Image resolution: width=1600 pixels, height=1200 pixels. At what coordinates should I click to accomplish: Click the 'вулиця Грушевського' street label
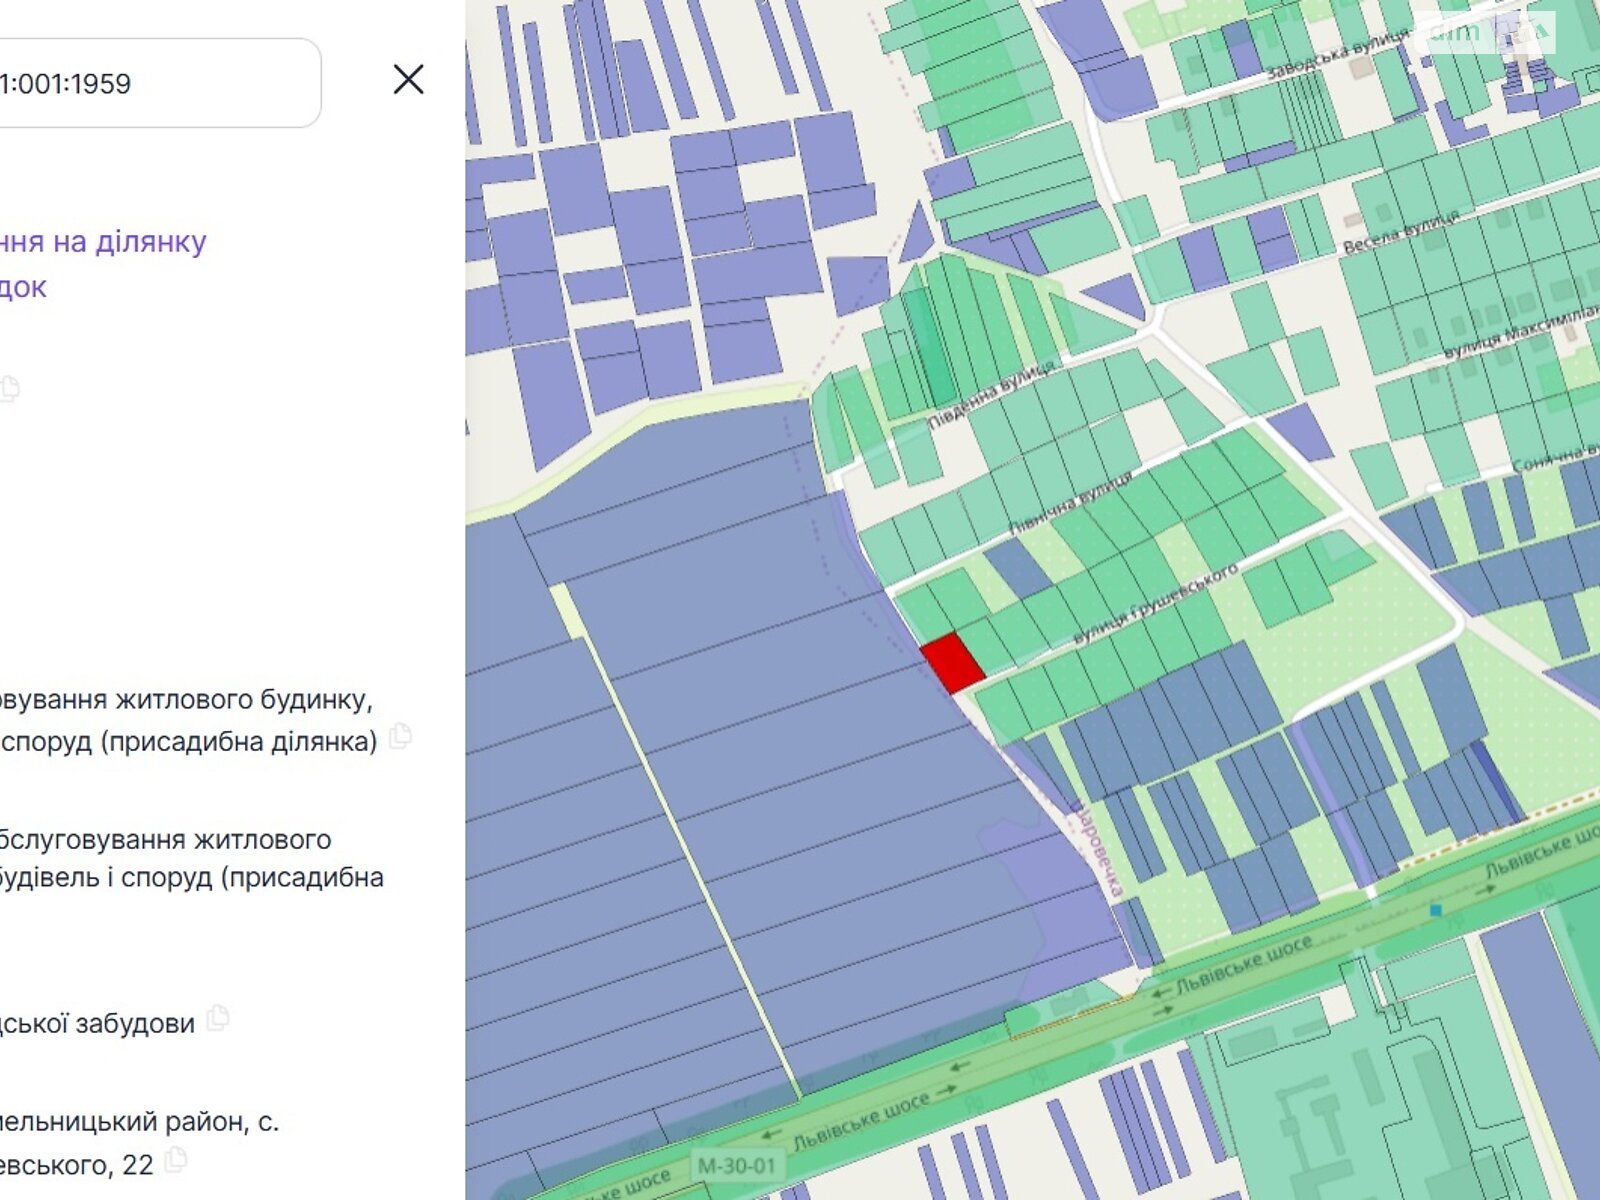point(1155,603)
